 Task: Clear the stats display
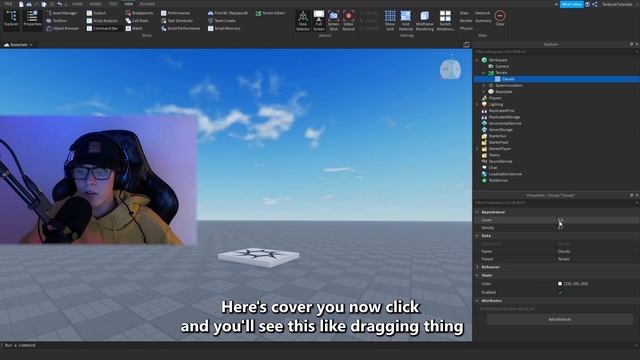pos(500,18)
